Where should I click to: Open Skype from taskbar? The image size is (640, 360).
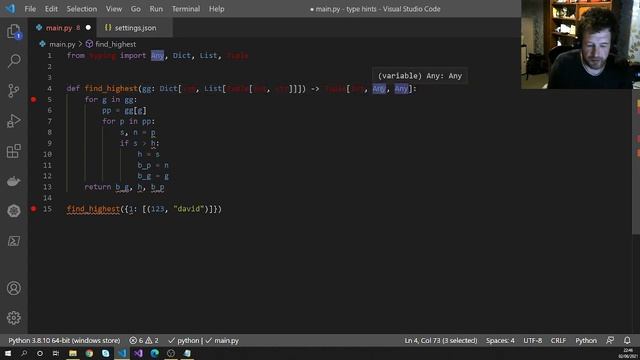click(106, 353)
